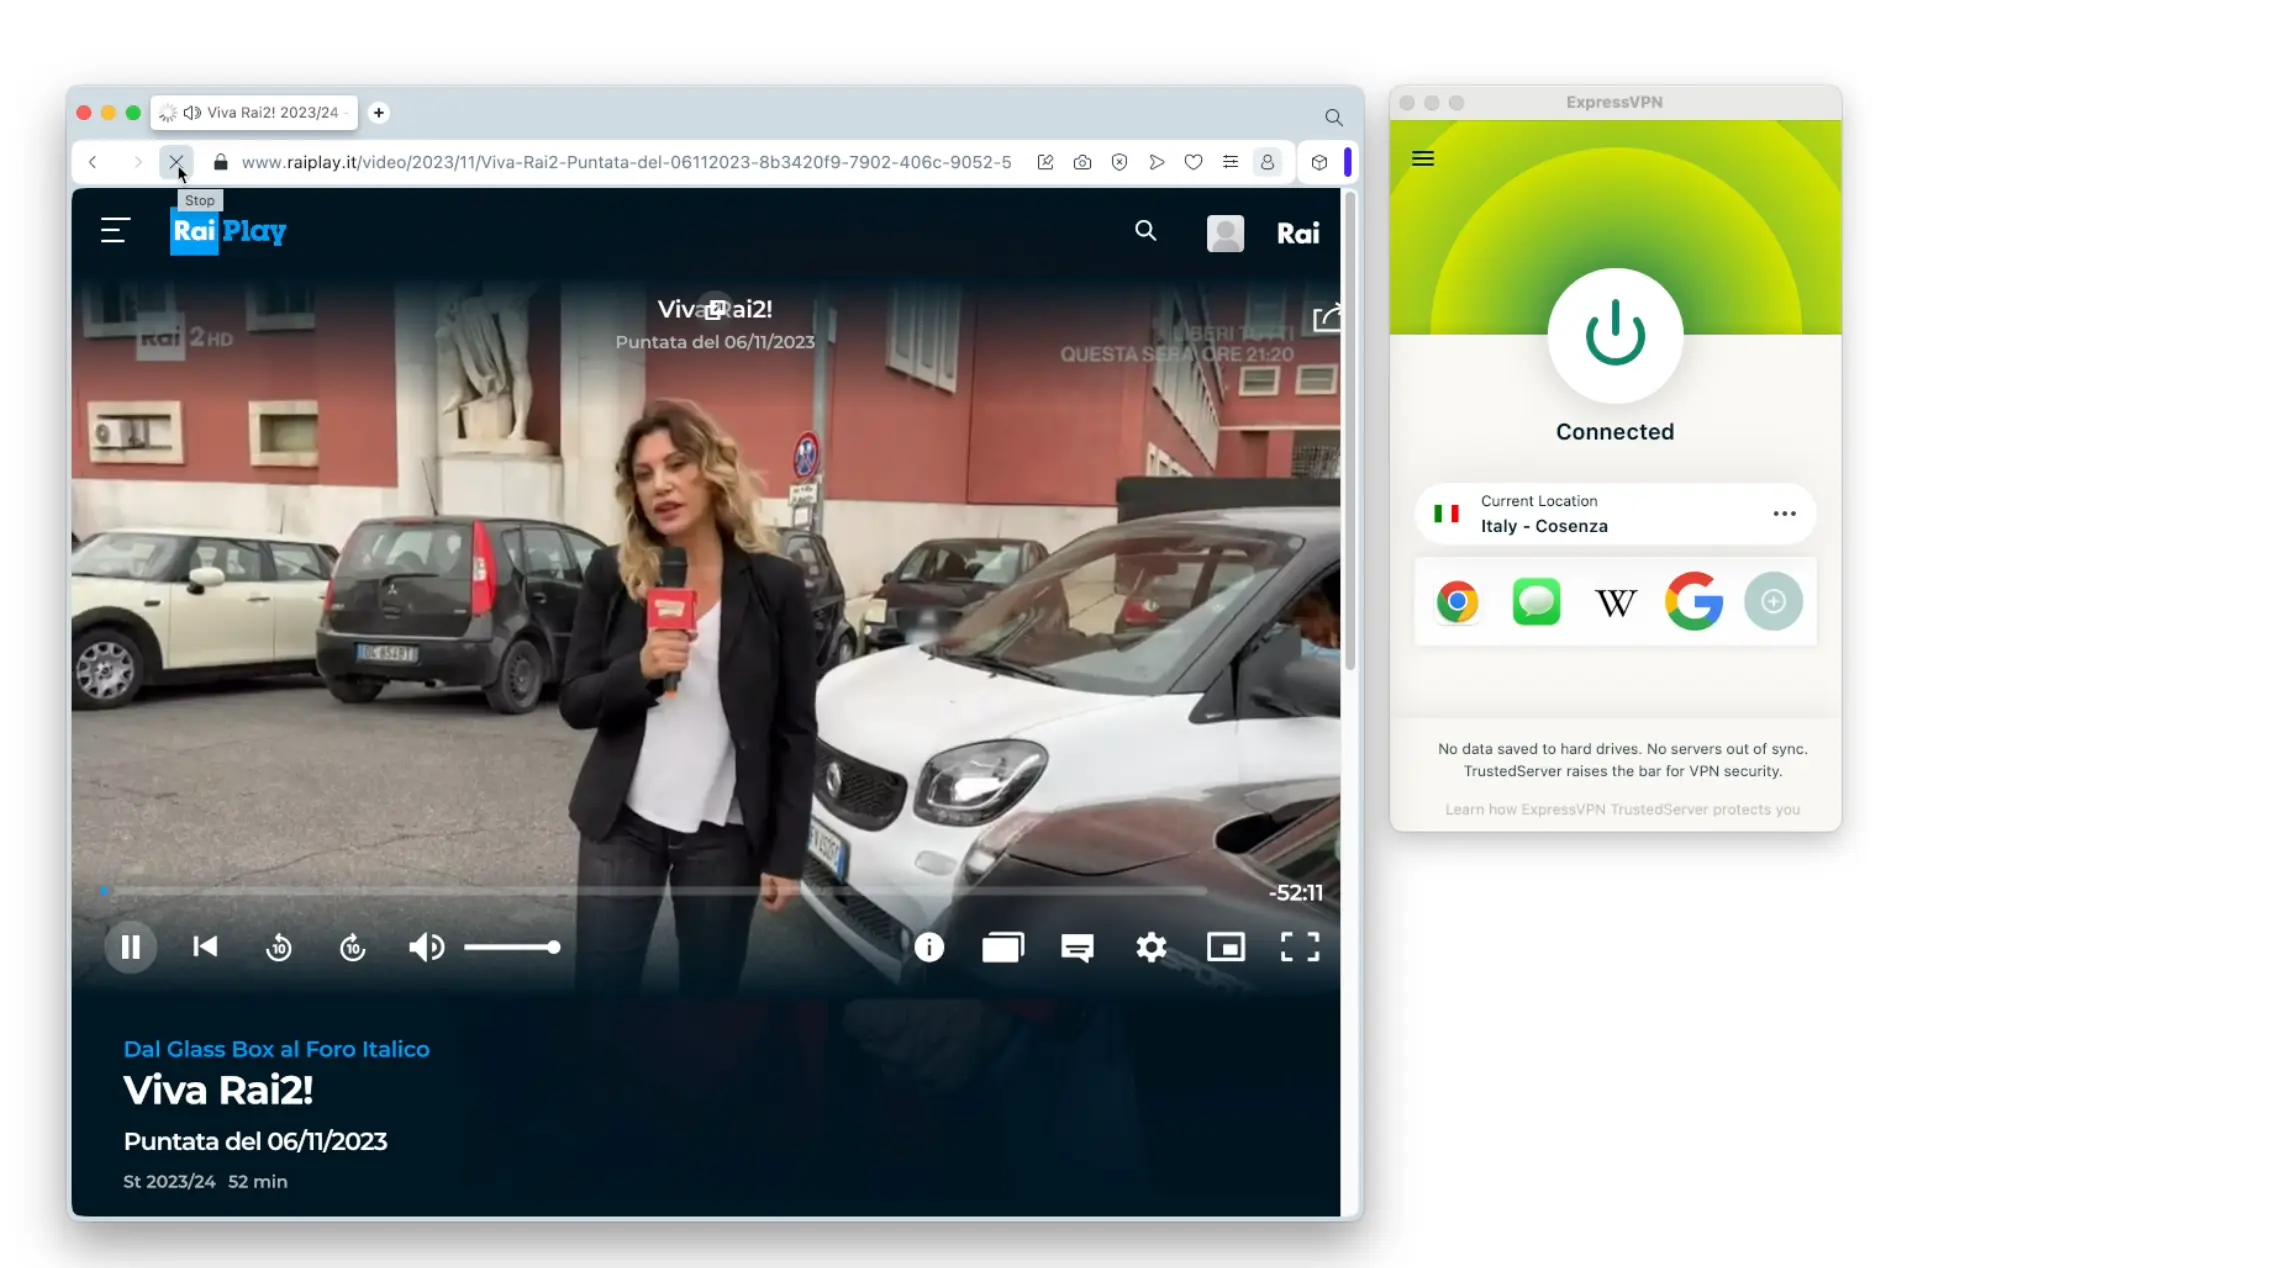Adjust the volume slider
Image resolution: width=2288 pixels, height=1268 pixels.
(x=512, y=947)
